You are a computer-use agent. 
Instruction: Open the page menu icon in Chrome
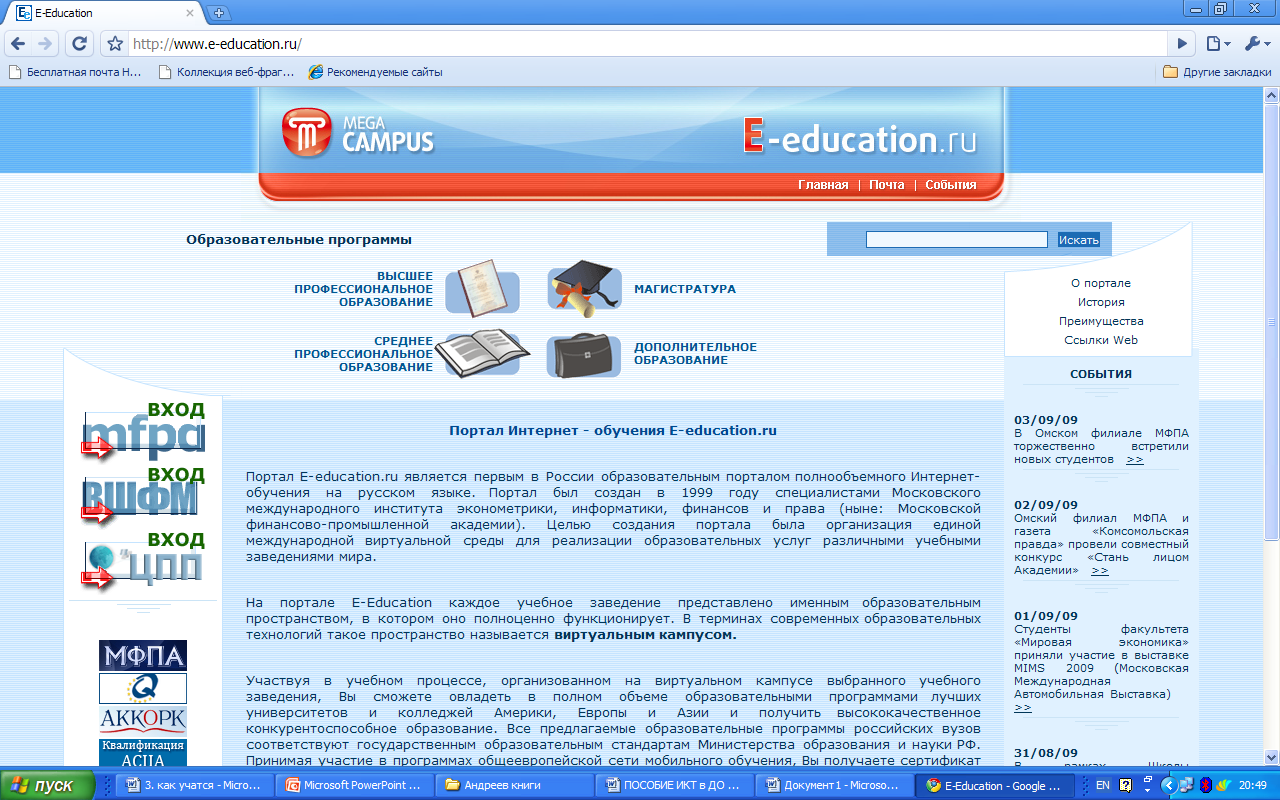point(1217,44)
